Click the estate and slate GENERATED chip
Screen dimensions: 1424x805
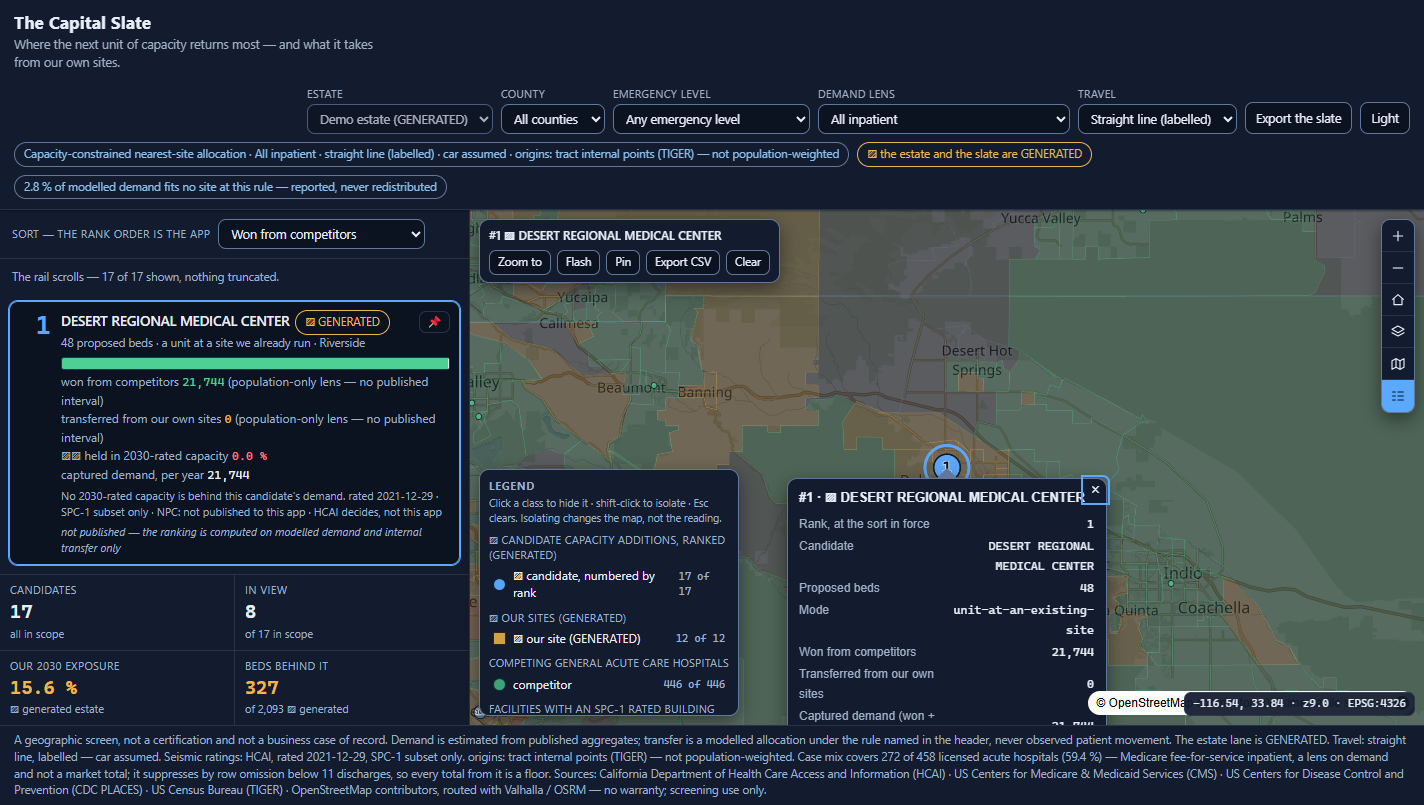point(974,154)
